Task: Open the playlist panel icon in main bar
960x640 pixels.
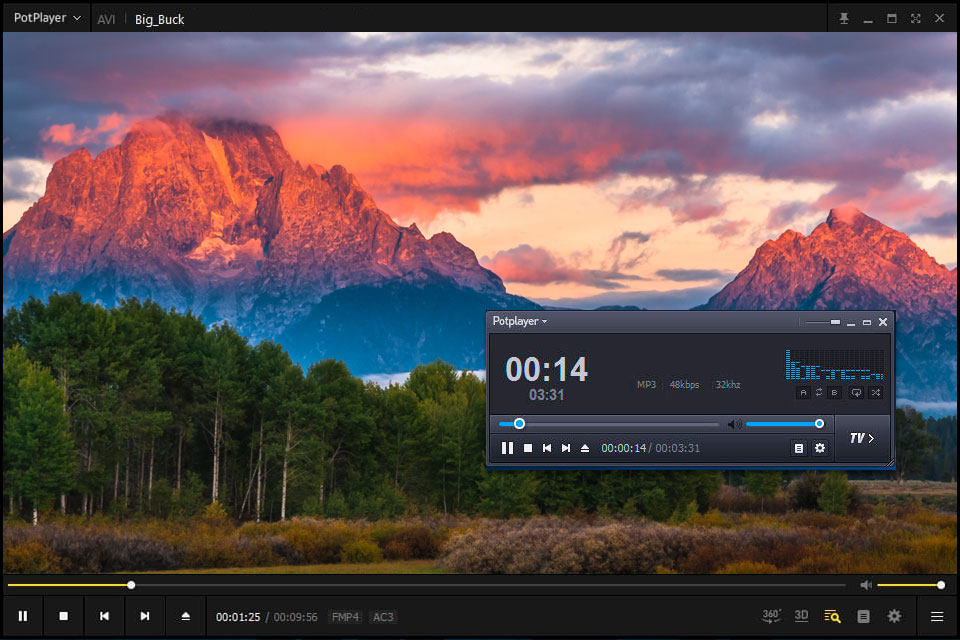Action: click(x=863, y=616)
